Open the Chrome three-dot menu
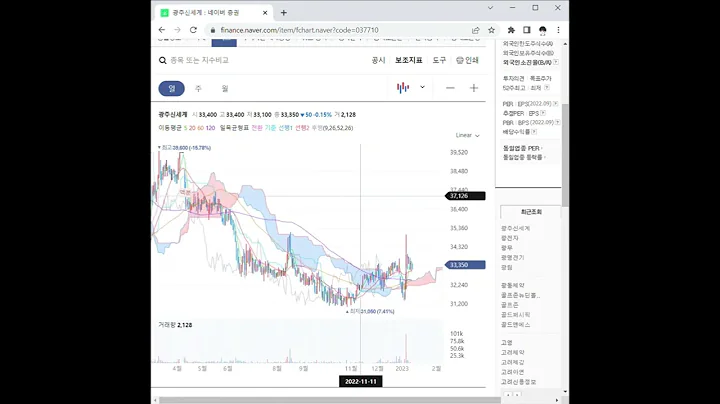 (558, 30)
